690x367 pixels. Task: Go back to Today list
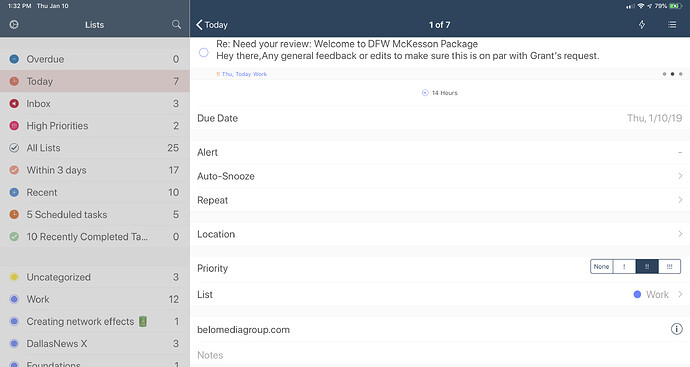click(x=212, y=25)
